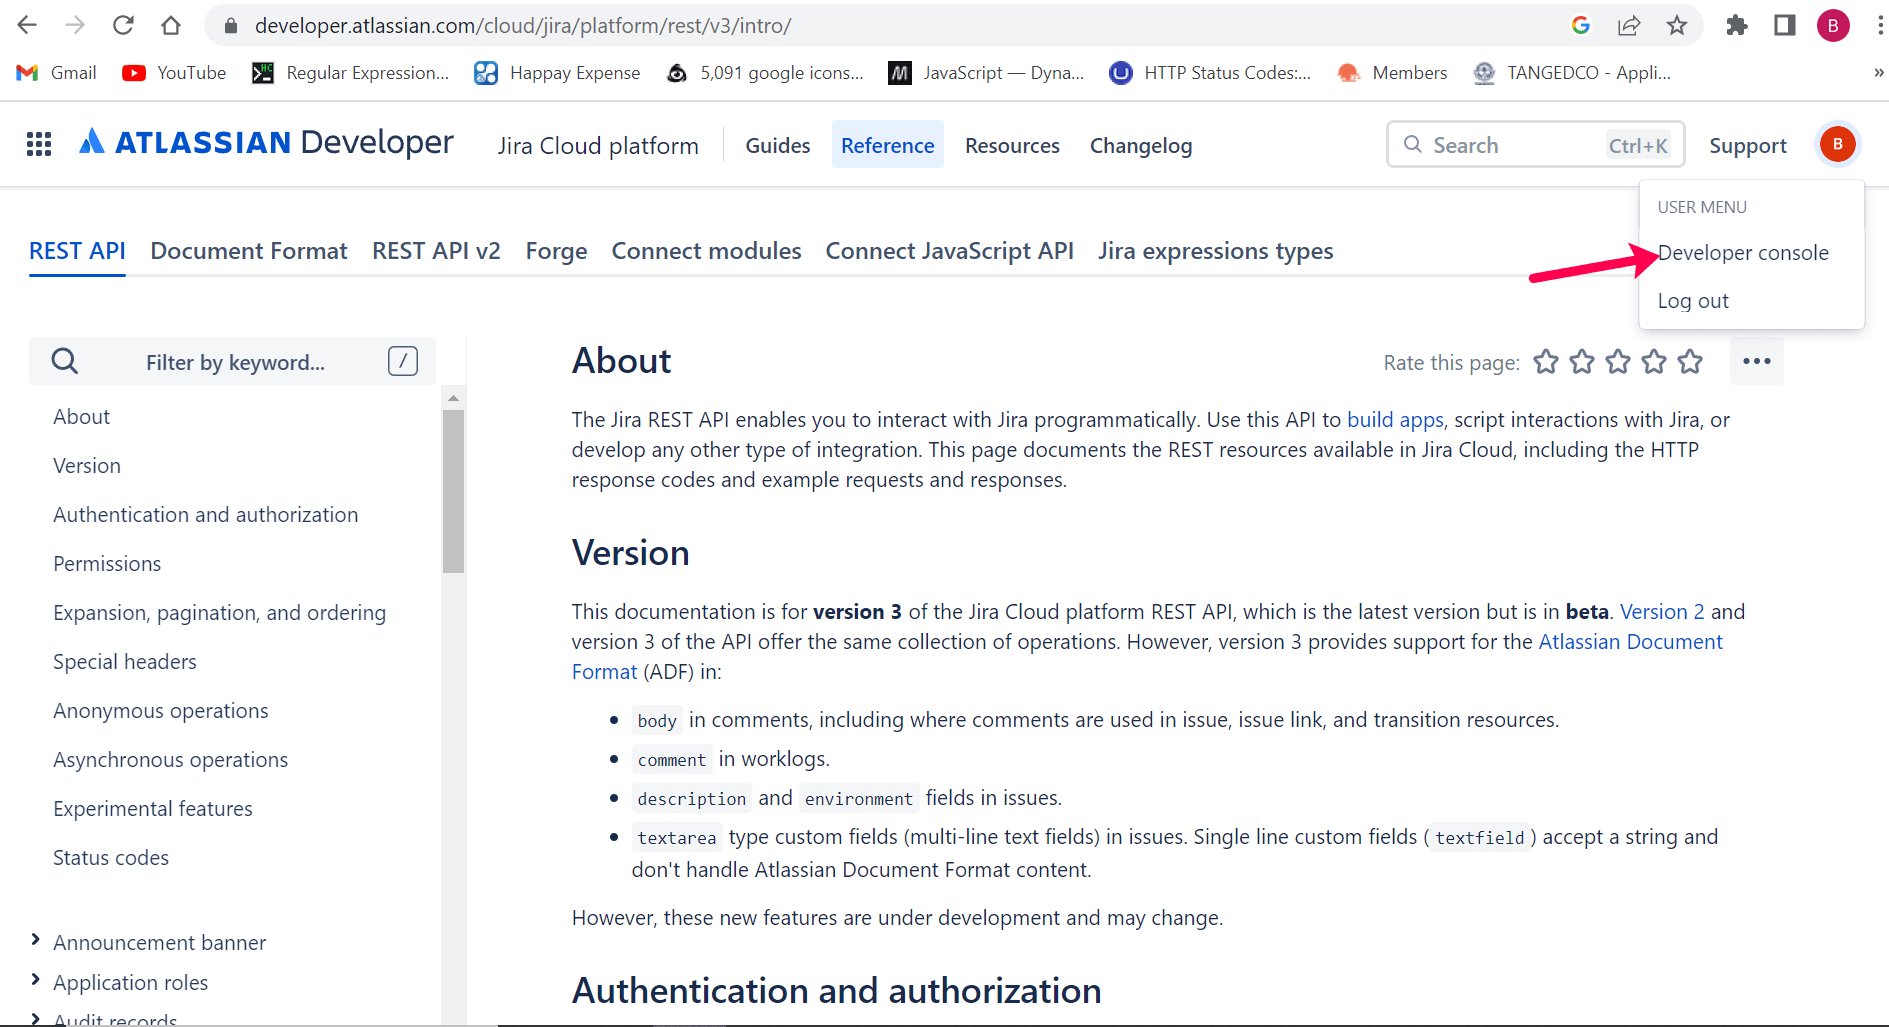Click the Filter by keyword input field

click(235, 361)
